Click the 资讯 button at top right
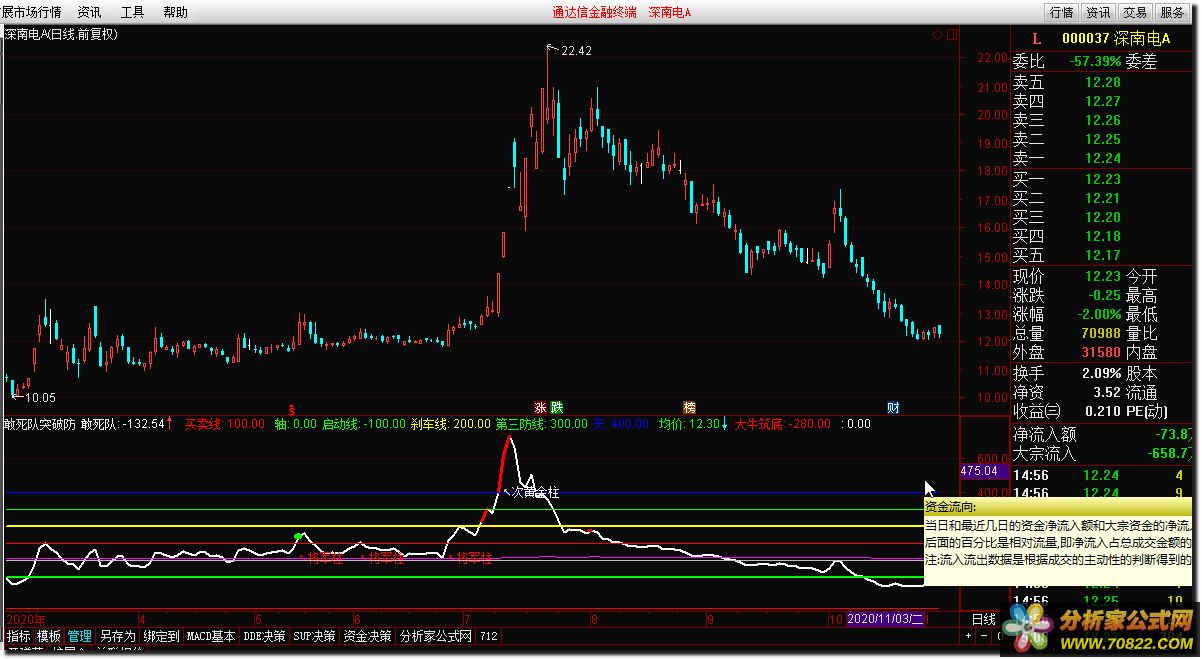The height and width of the screenshot is (659, 1202). pos(1098,12)
